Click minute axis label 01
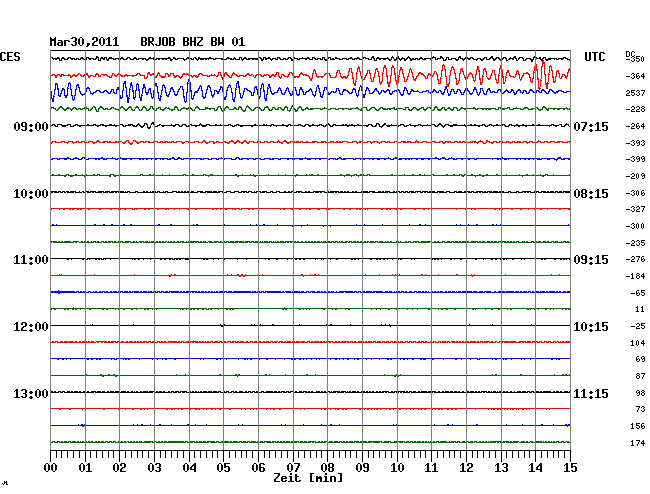 tap(85, 468)
